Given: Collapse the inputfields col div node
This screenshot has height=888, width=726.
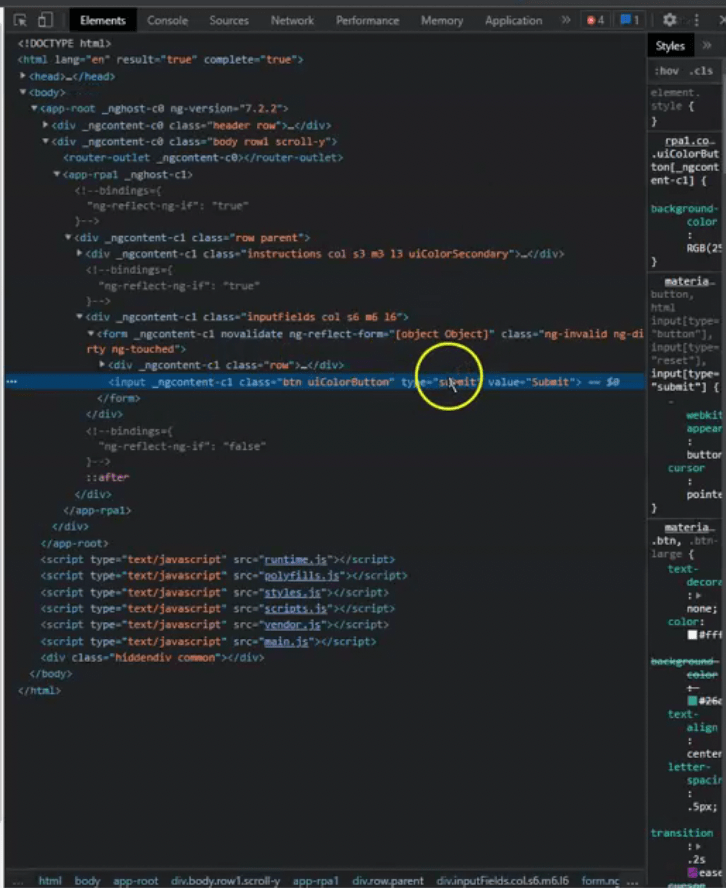Looking at the screenshot, I should click(x=79, y=317).
